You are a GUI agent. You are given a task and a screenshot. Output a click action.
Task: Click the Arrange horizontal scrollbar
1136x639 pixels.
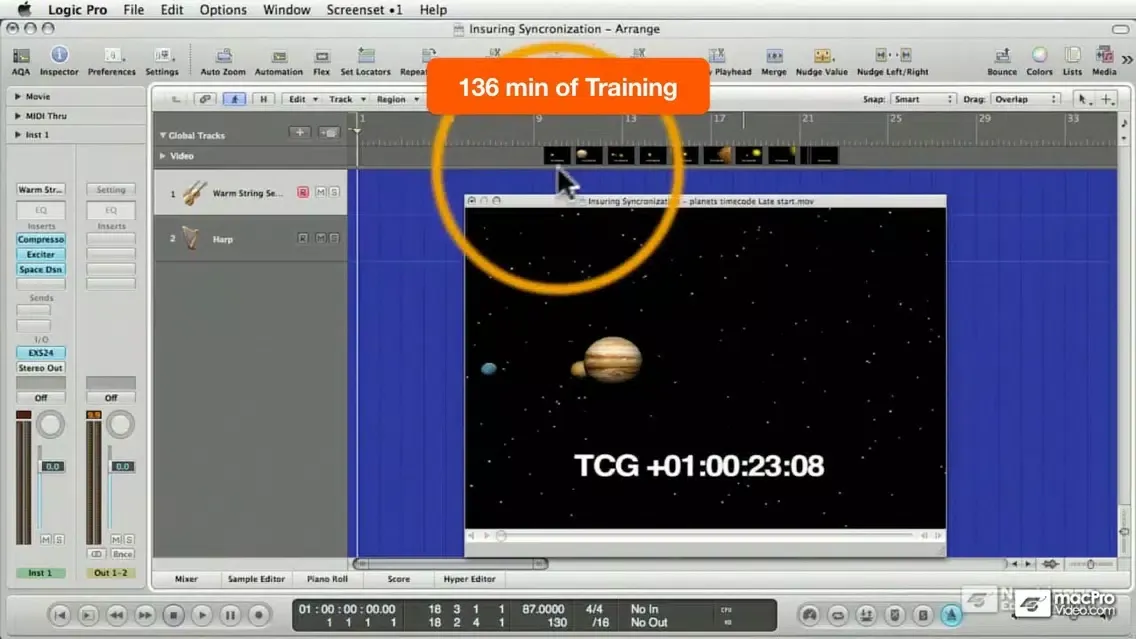click(449, 564)
